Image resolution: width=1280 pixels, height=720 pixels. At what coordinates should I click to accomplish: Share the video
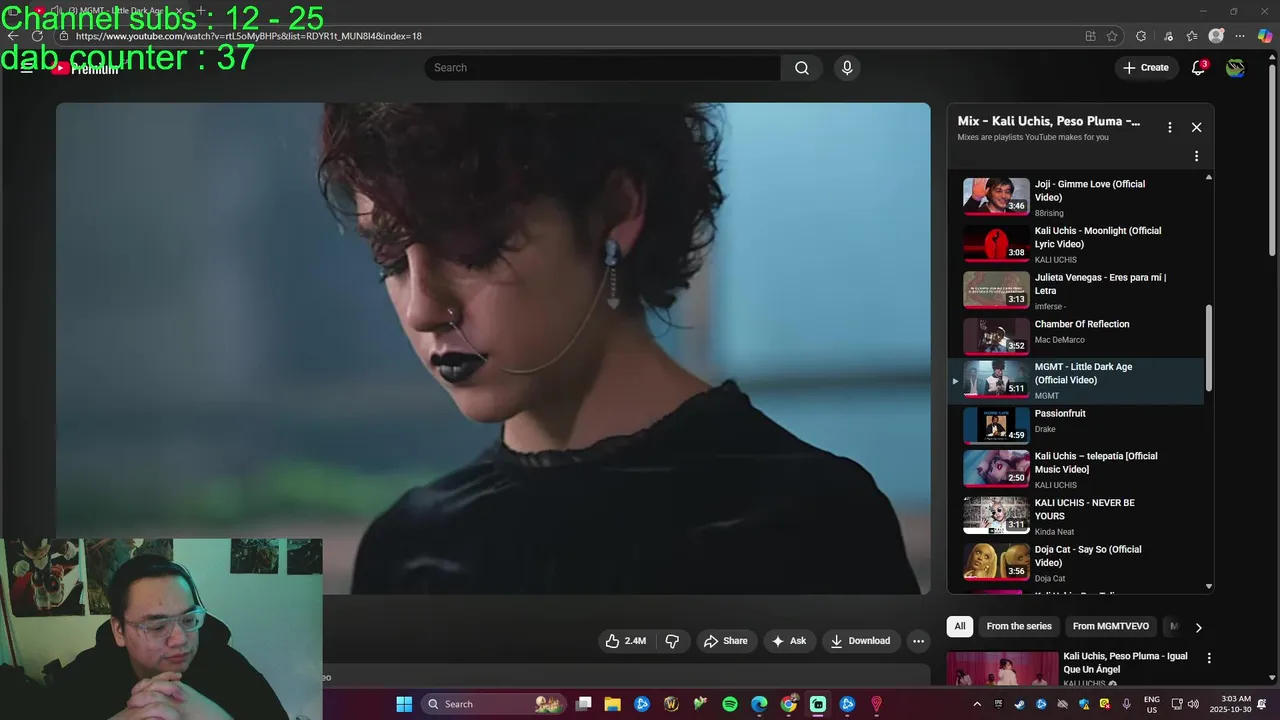725,641
